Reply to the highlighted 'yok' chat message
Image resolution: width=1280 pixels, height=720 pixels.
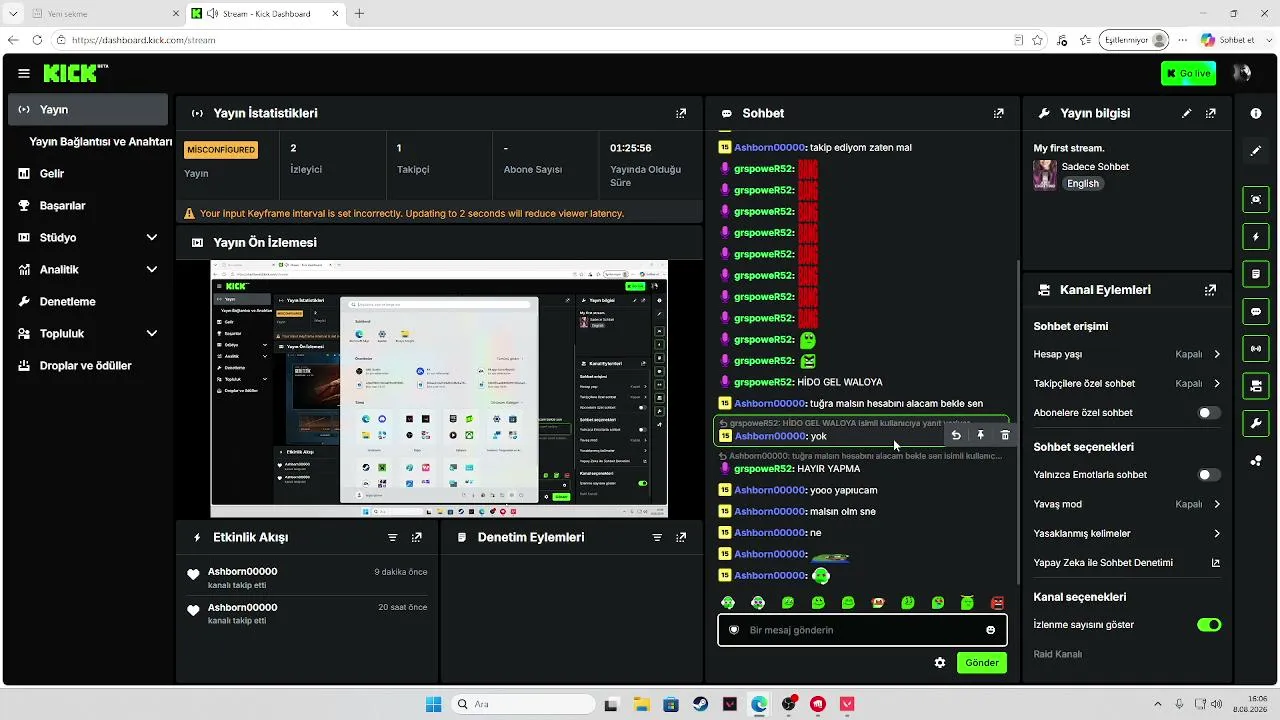tap(956, 435)
